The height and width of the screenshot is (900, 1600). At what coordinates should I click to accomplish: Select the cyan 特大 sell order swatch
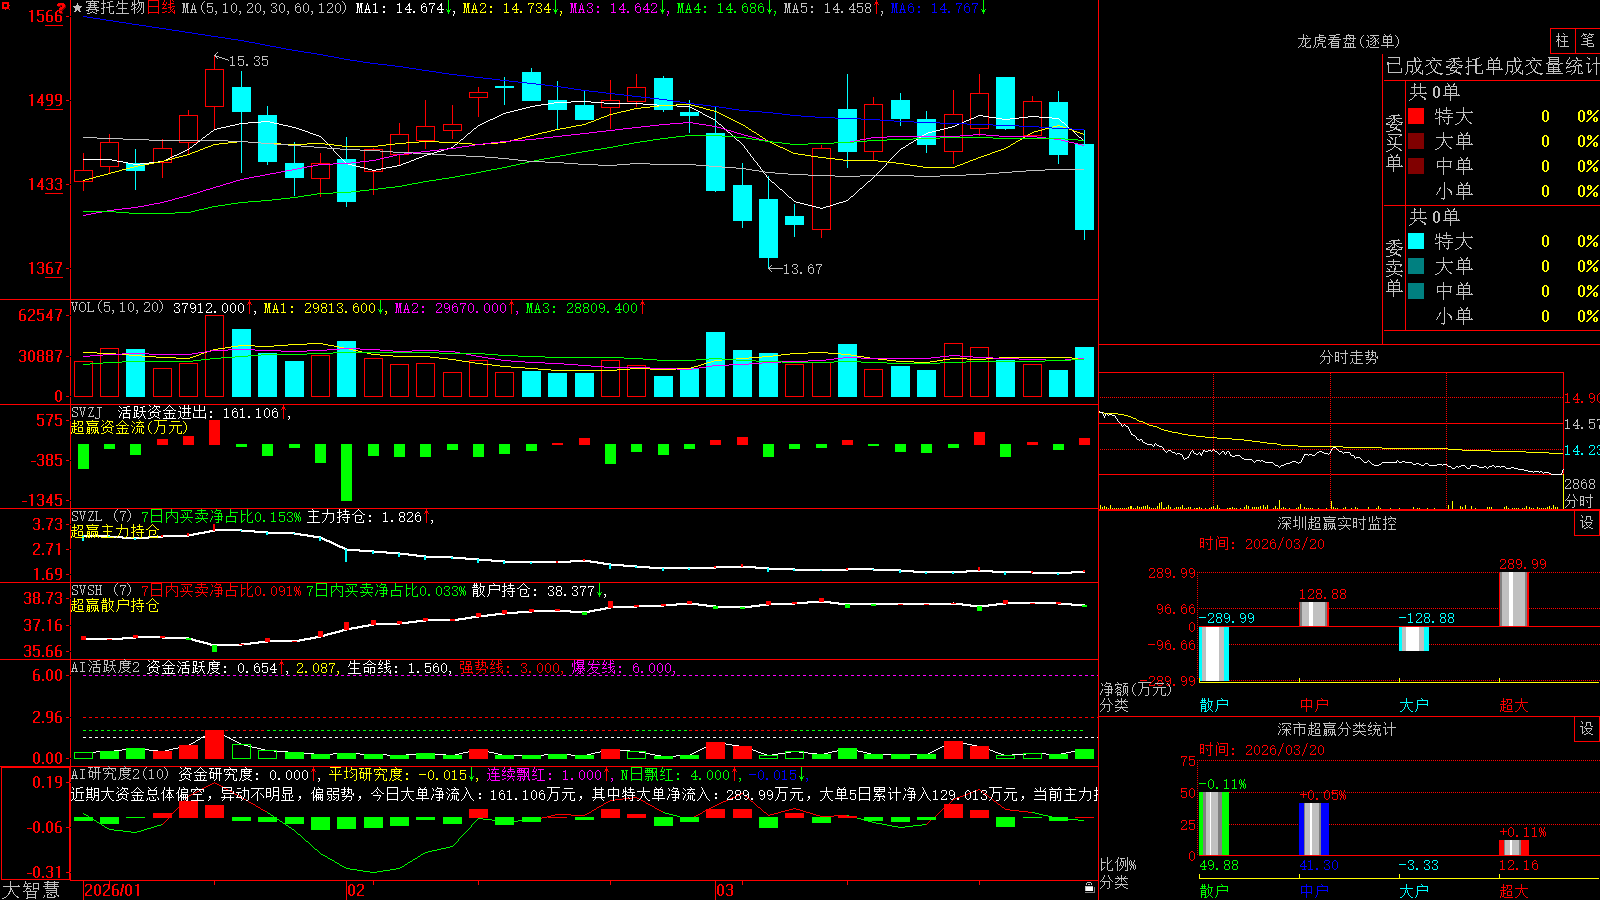click(x=1417, y=241)
